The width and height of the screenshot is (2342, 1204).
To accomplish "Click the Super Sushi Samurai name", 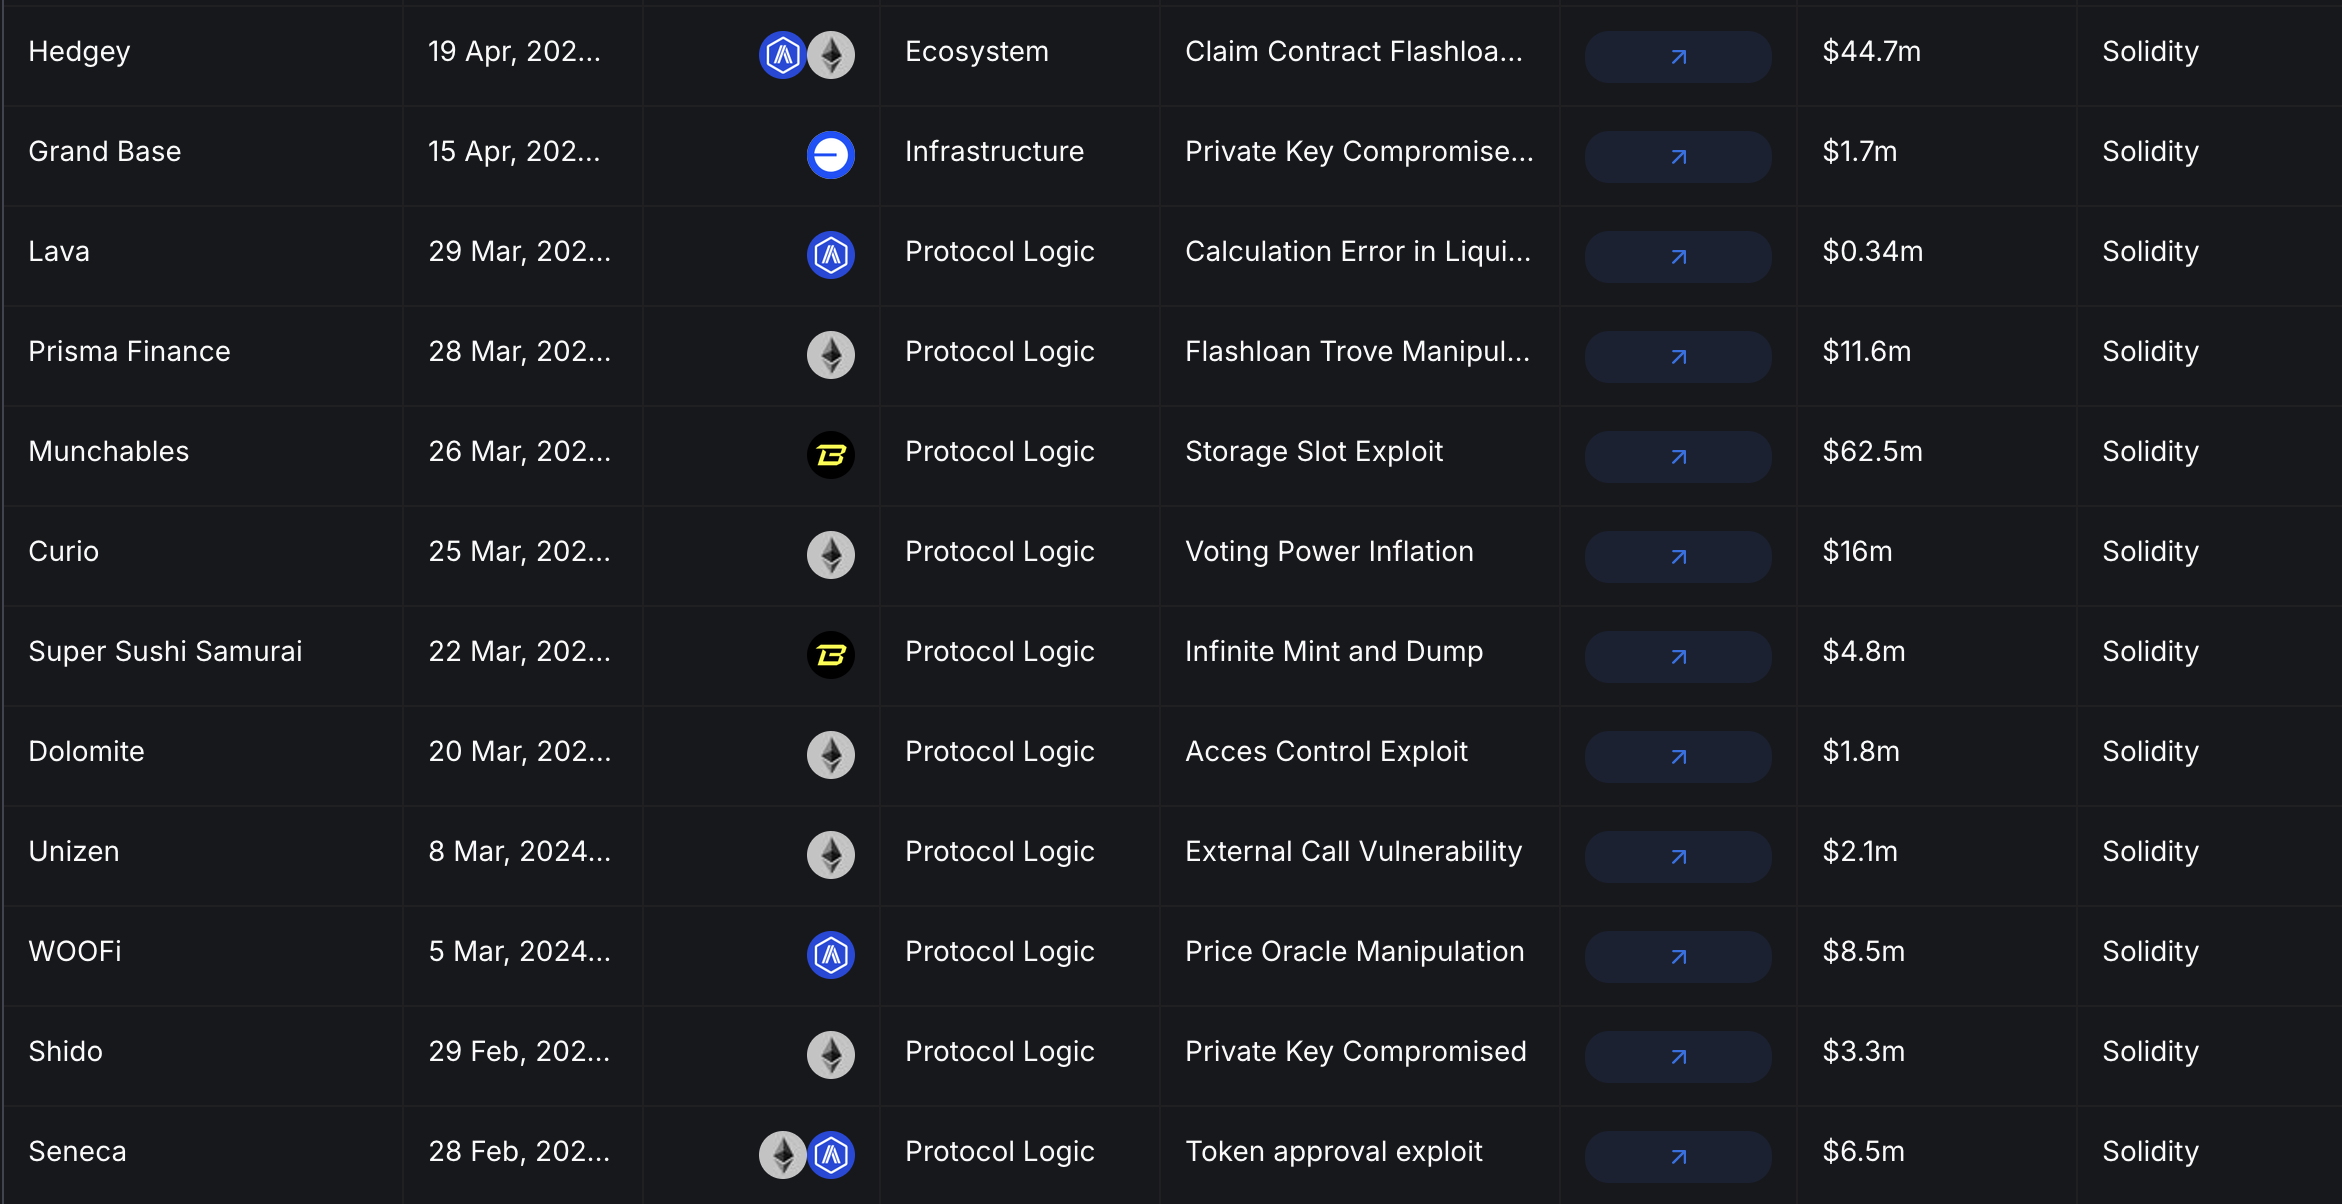I will click(x=165, y=652).
